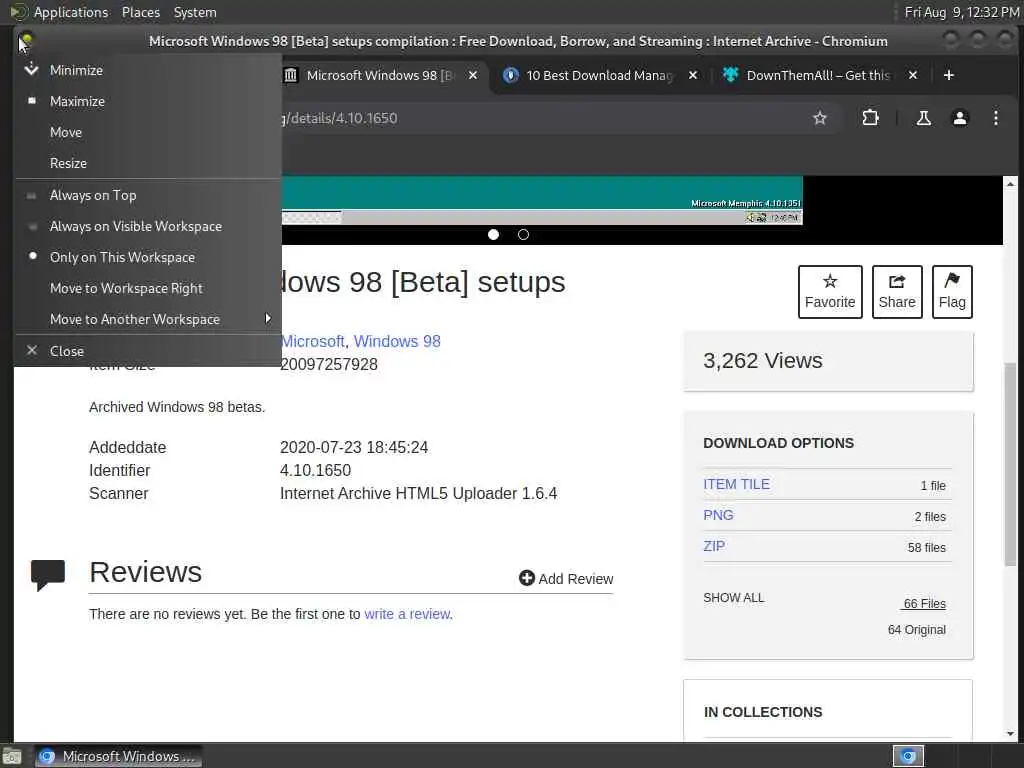Open Chromium three-dot menu

tap(995, 118)
